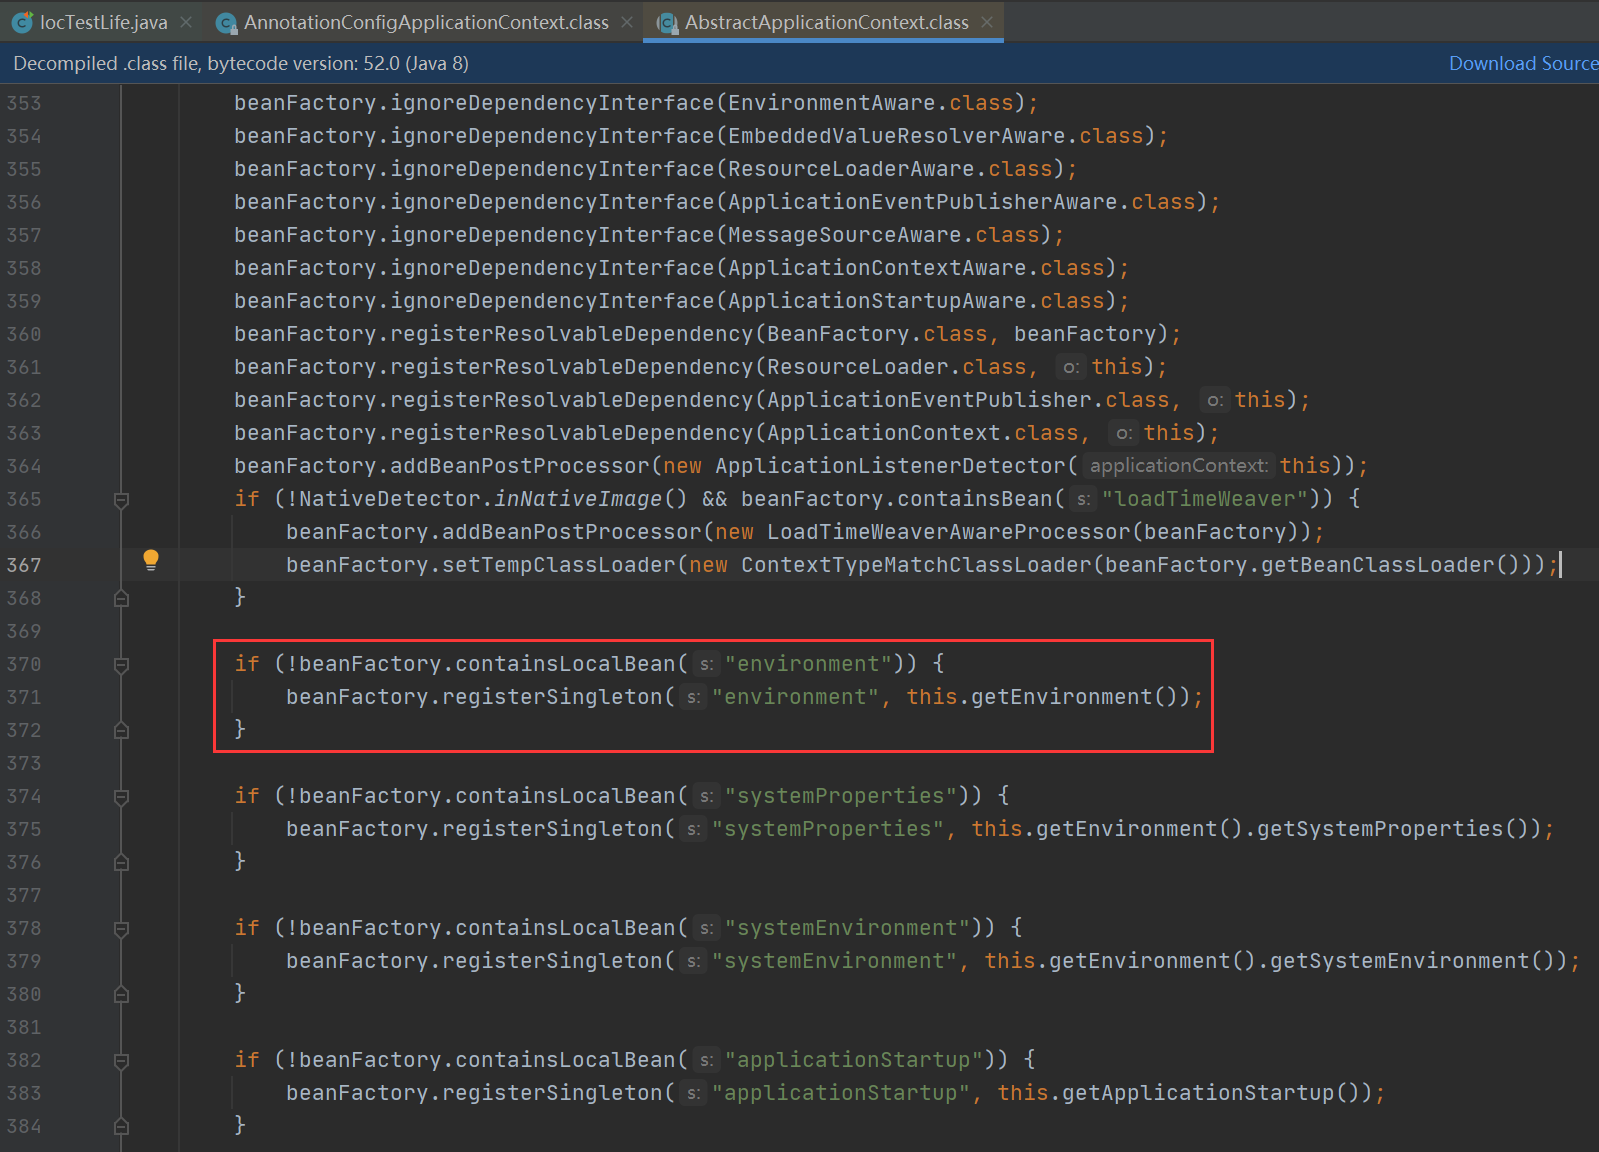Click 'getApplicationStartup' method call on line 383
This screenshot has height=1152, width=1599.
(x=1198, y=1093)
